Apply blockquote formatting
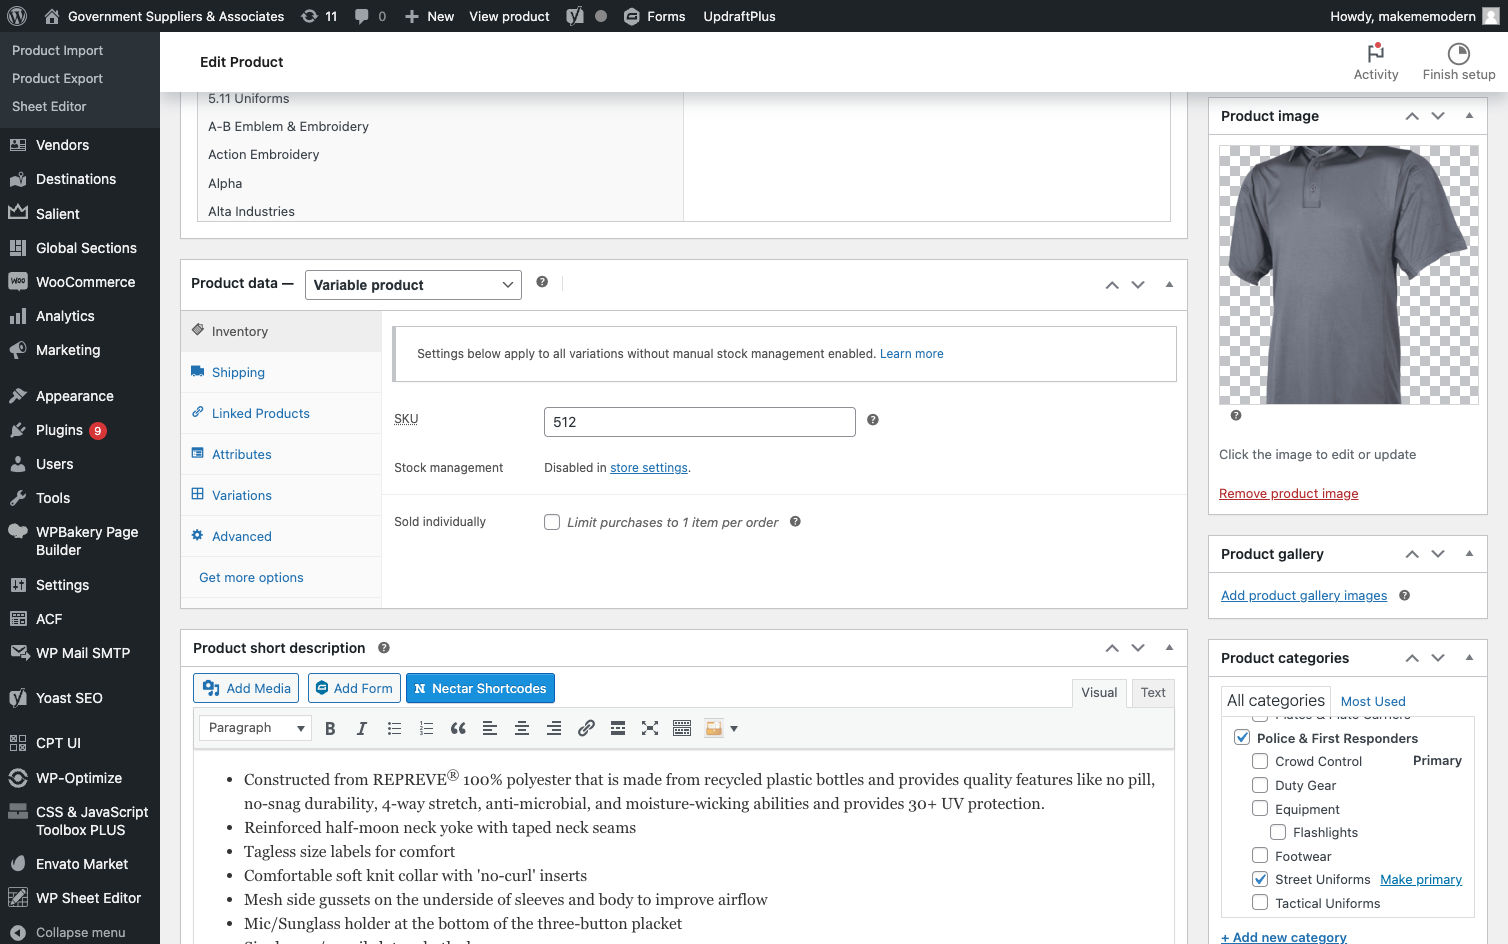Screen dimensions: 1508x944 [458, 729]
